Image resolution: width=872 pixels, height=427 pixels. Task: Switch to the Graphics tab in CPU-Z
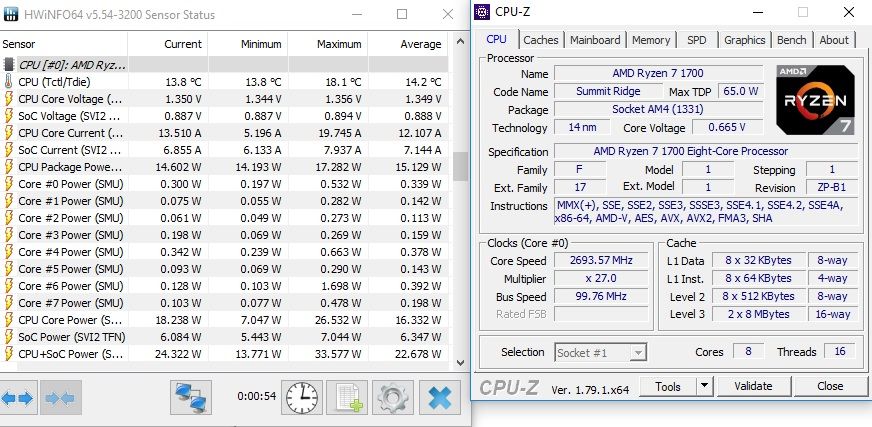point(745,40)
